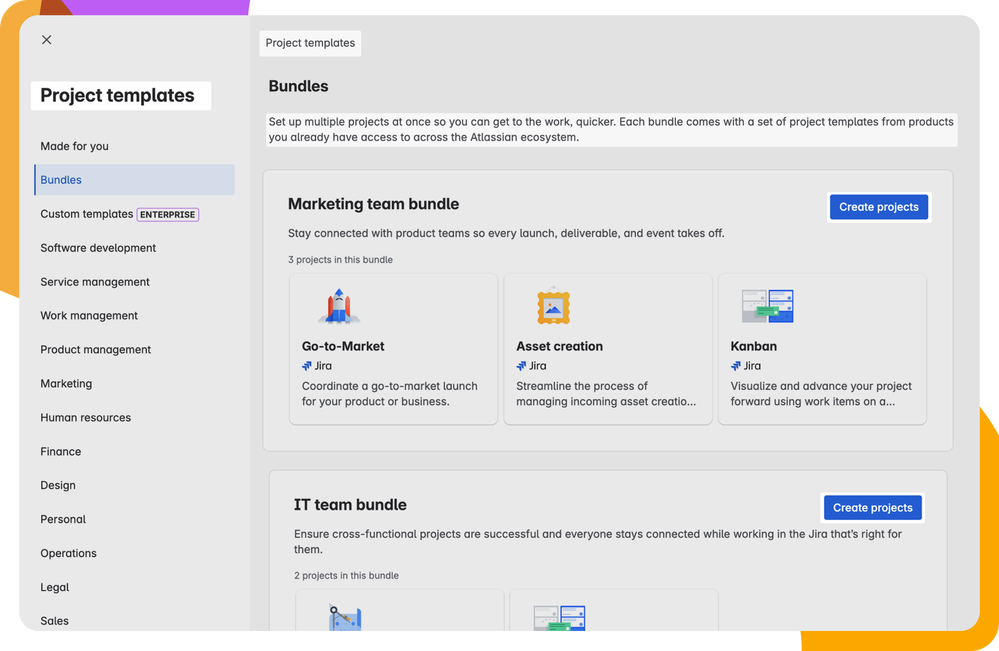Click the Bundles page heading
Screen dimensions: 999x651
[298, 86]
